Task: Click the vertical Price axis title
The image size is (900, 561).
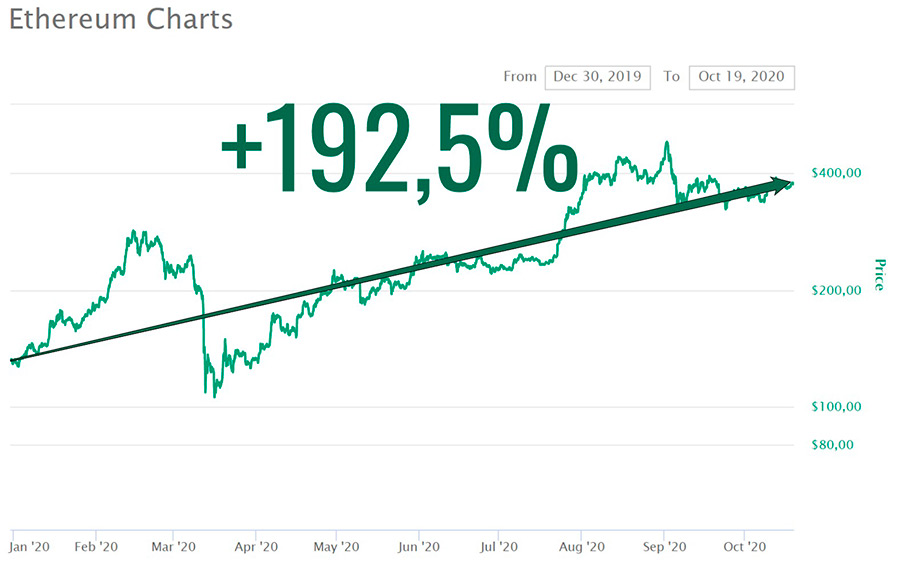Action: click(x=879, y=274)
